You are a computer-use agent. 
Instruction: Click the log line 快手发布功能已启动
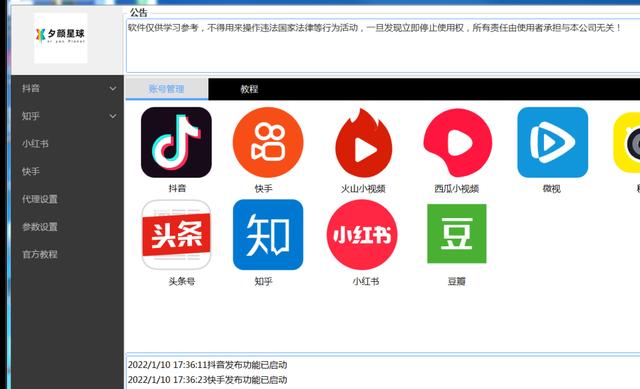pos(207,380)
